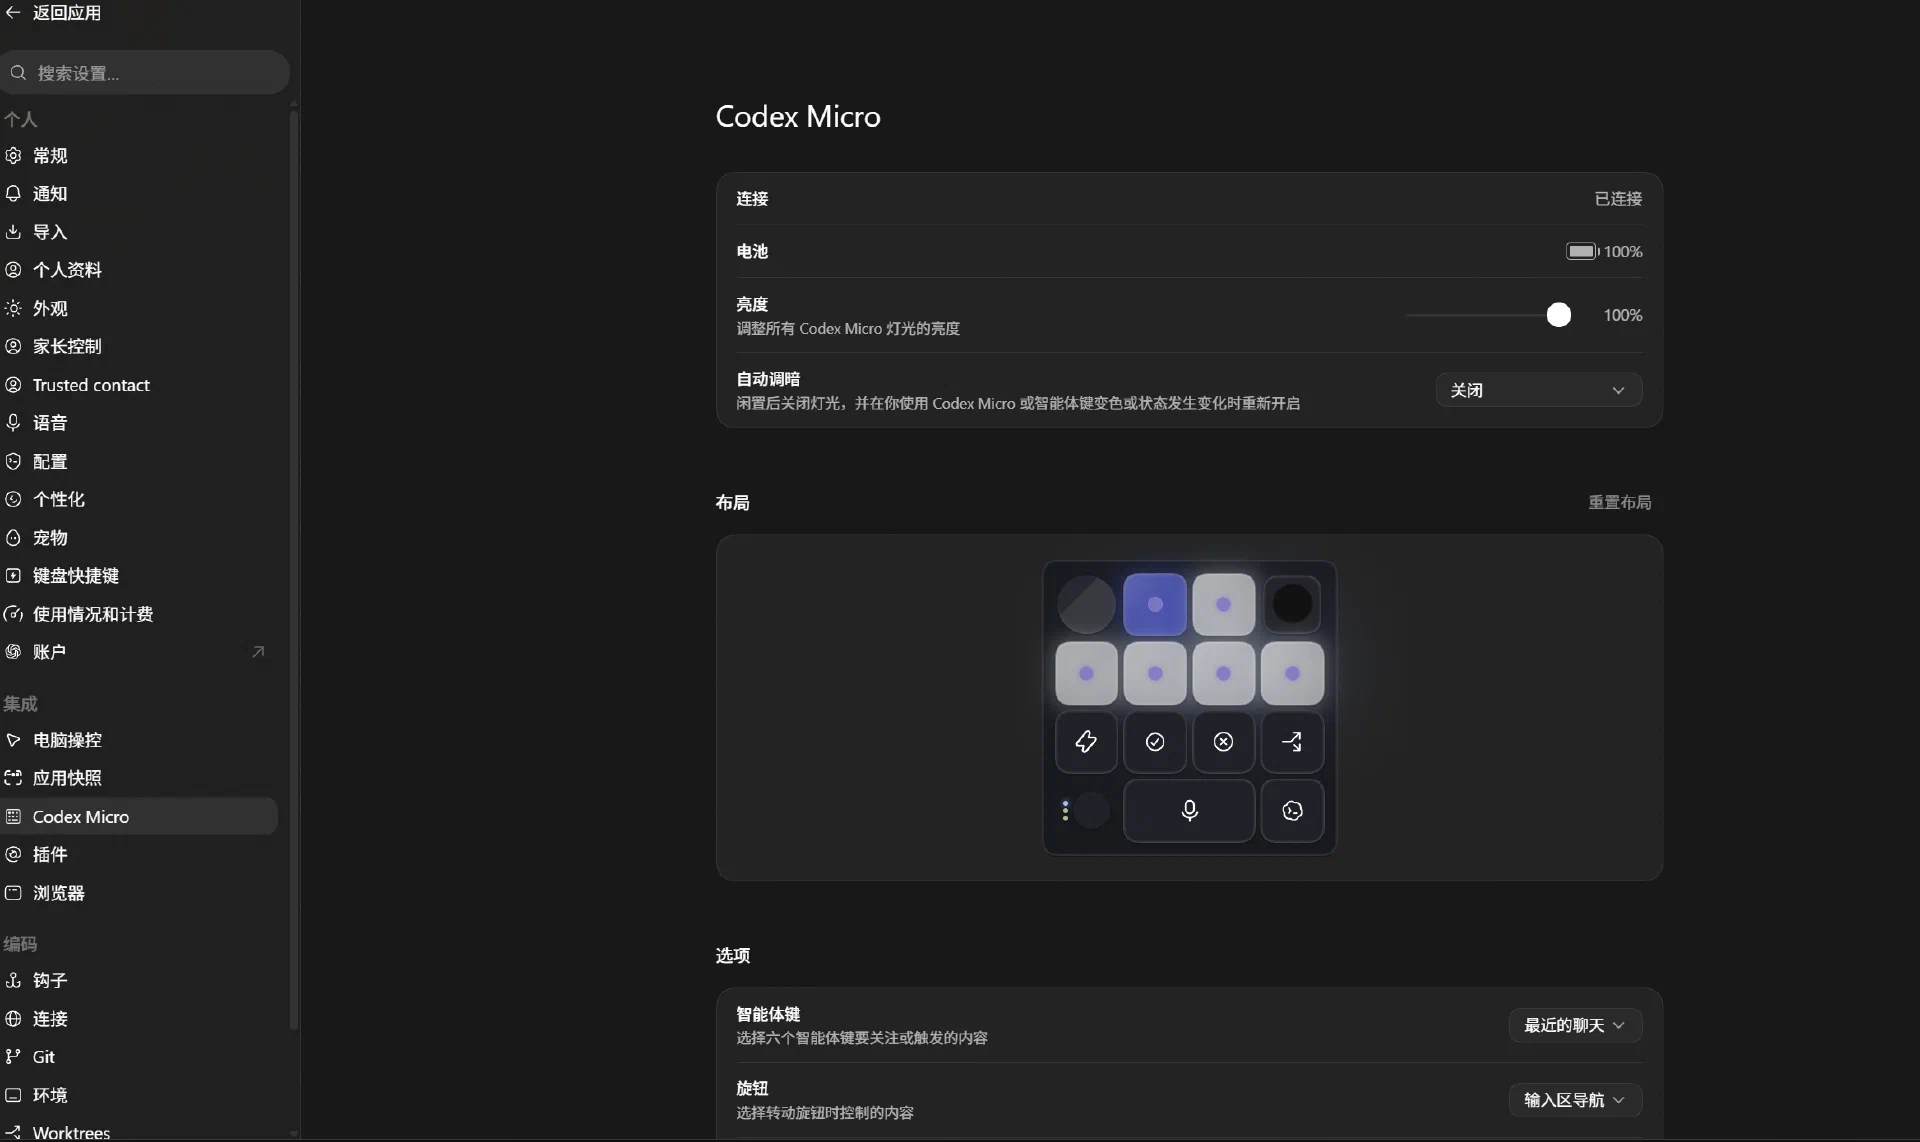Click the lightning bolt key
1920x1142 pixels.
(x=1086, y=742)
